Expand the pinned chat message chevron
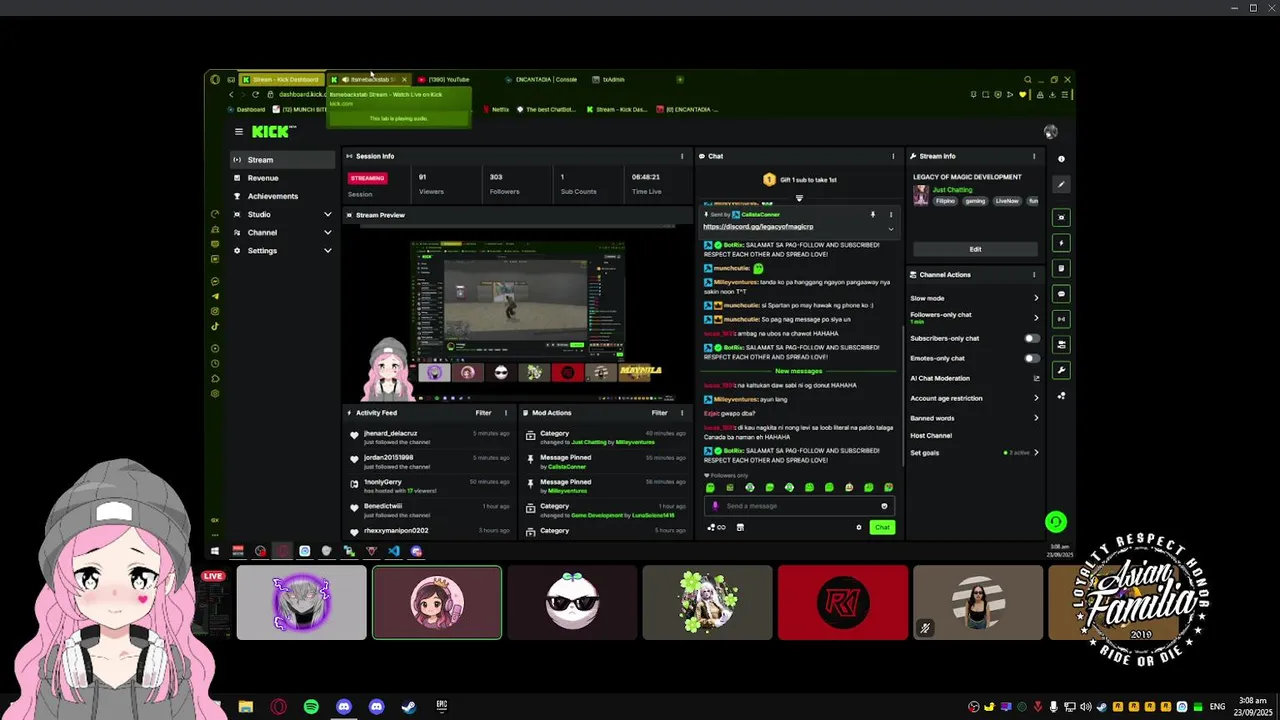The height and width of the screenshot is (720, 1280). [x=891, y=228]
